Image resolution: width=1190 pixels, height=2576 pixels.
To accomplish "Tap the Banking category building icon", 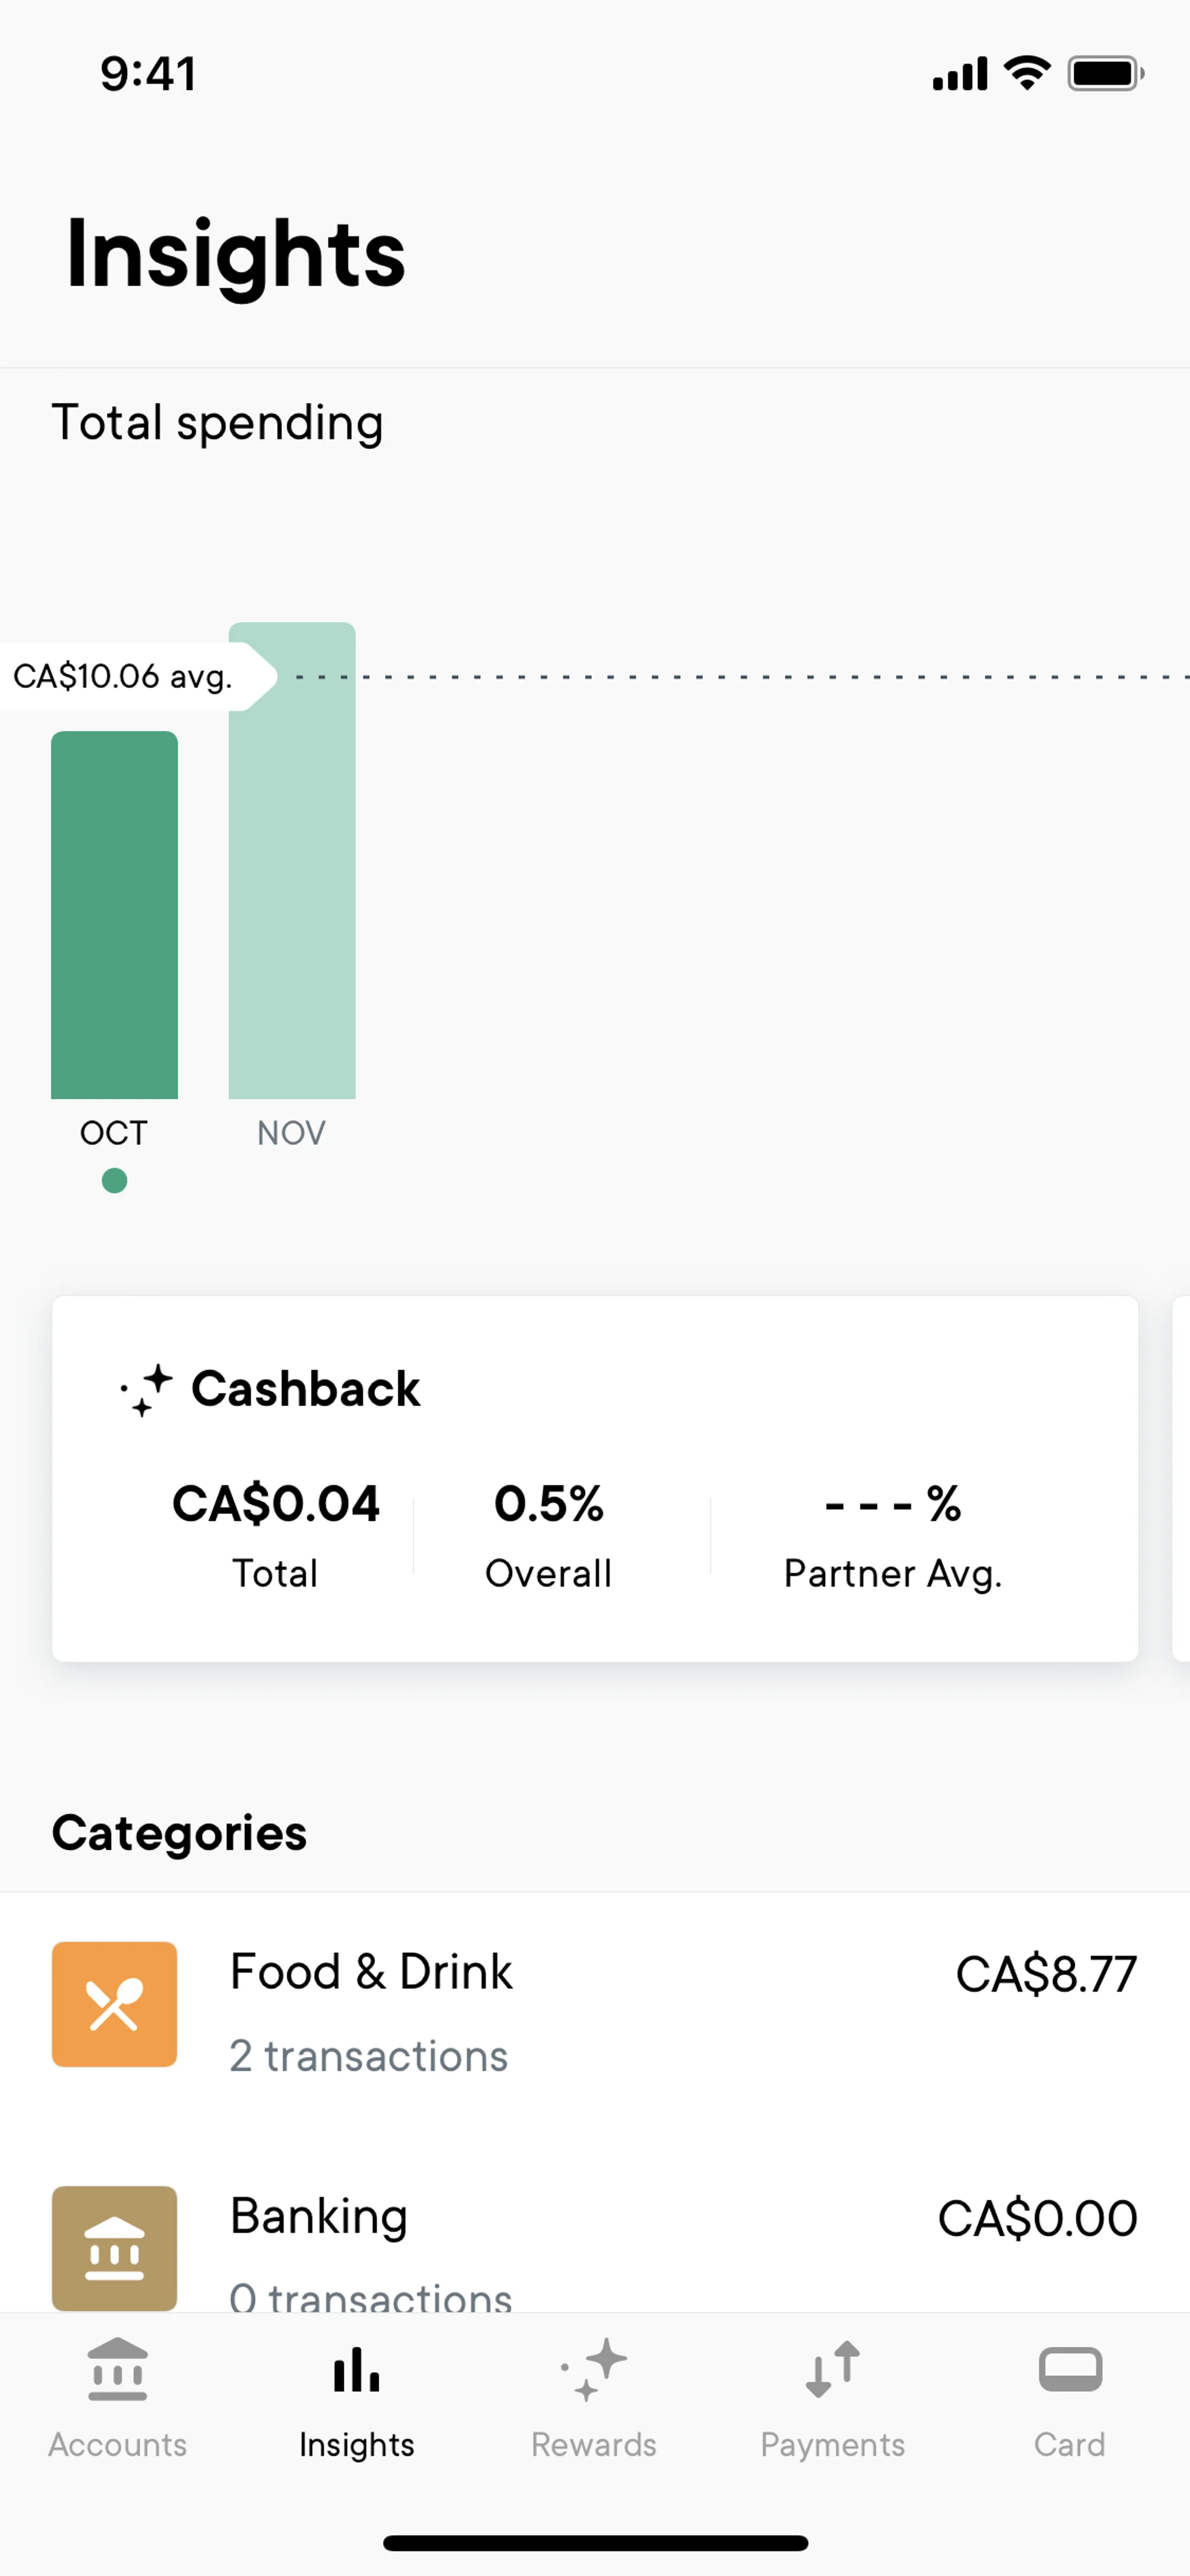I will [x=115, y=2247].
